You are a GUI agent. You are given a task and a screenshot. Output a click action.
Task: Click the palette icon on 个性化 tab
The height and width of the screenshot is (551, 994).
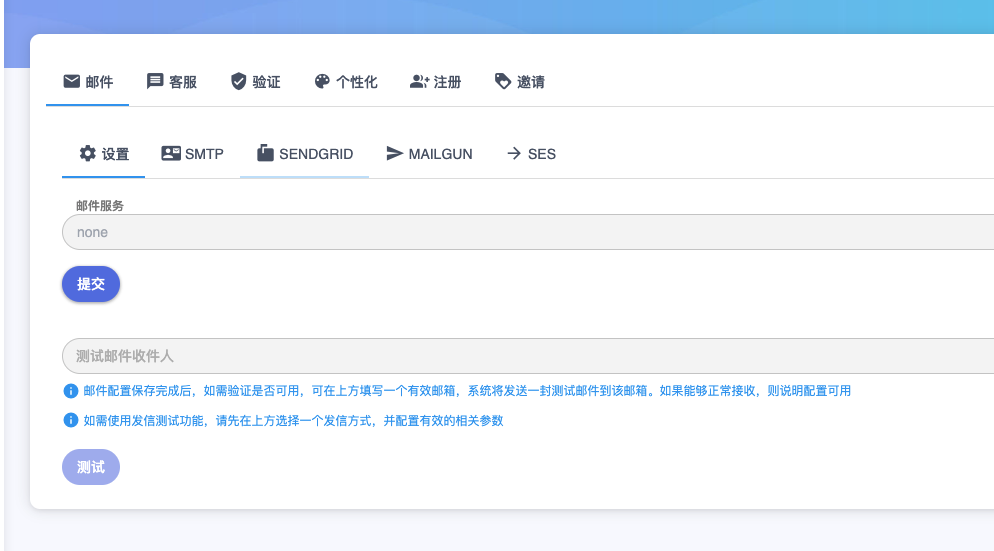click(x=322, y=81)
